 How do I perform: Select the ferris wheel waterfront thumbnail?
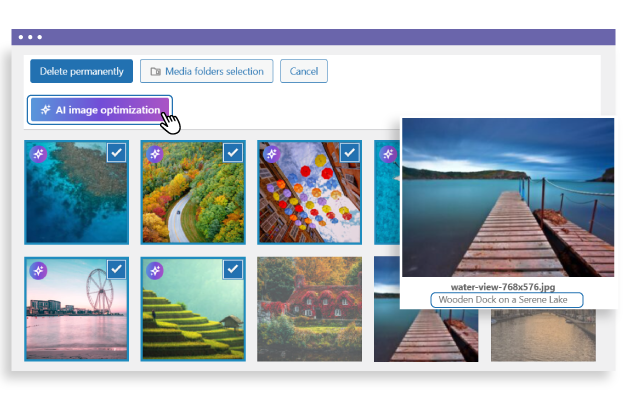[x=76, y=309]
